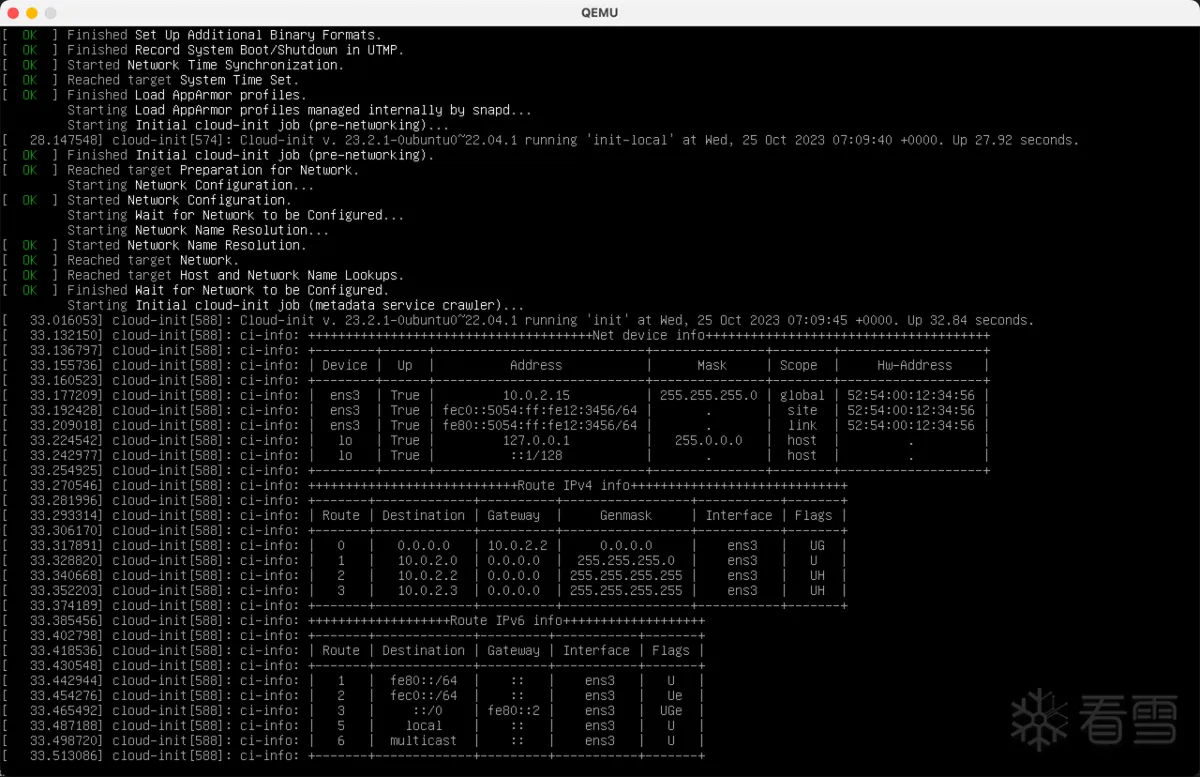This screenshot has height=777, width=1200.
Task: Click the loopback address 127.0.0.1
Action: (x=536, y=440)
